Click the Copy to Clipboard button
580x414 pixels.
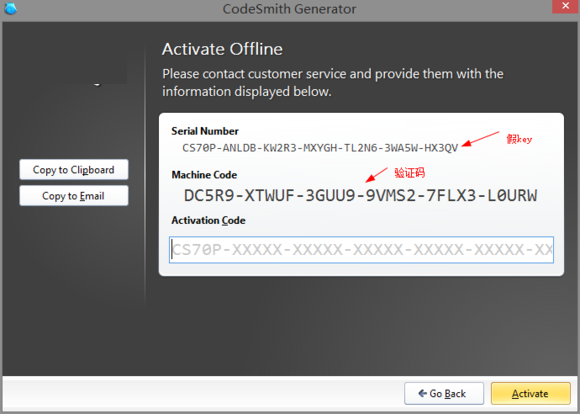pos(74,169)
